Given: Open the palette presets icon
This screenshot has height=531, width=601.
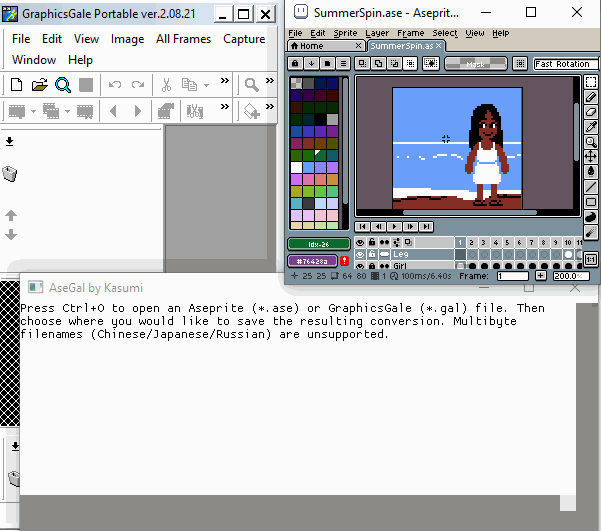Looking at the screenshot, I should coord(327,63).
